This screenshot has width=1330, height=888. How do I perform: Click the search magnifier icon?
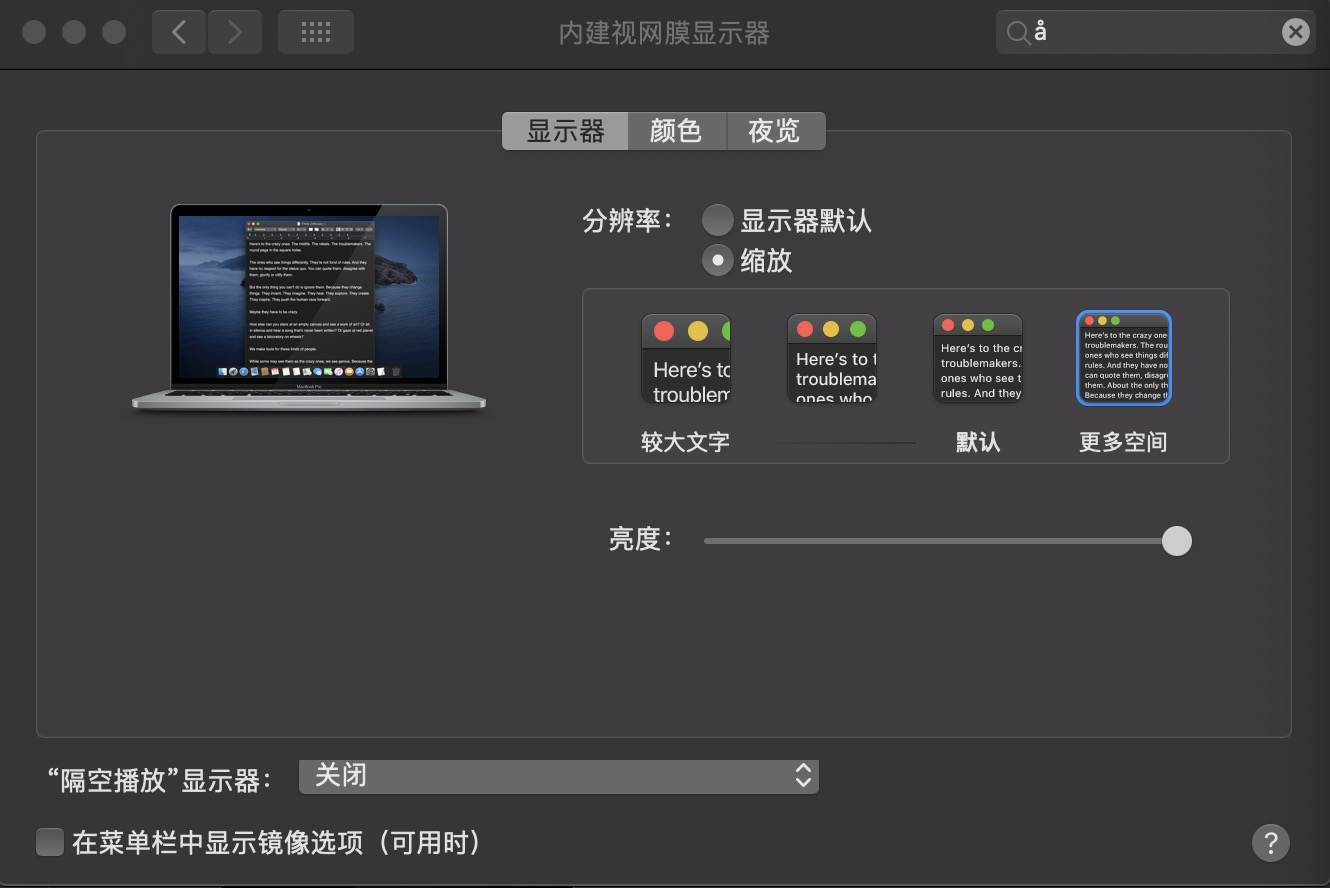click(x=1017, y=33)
